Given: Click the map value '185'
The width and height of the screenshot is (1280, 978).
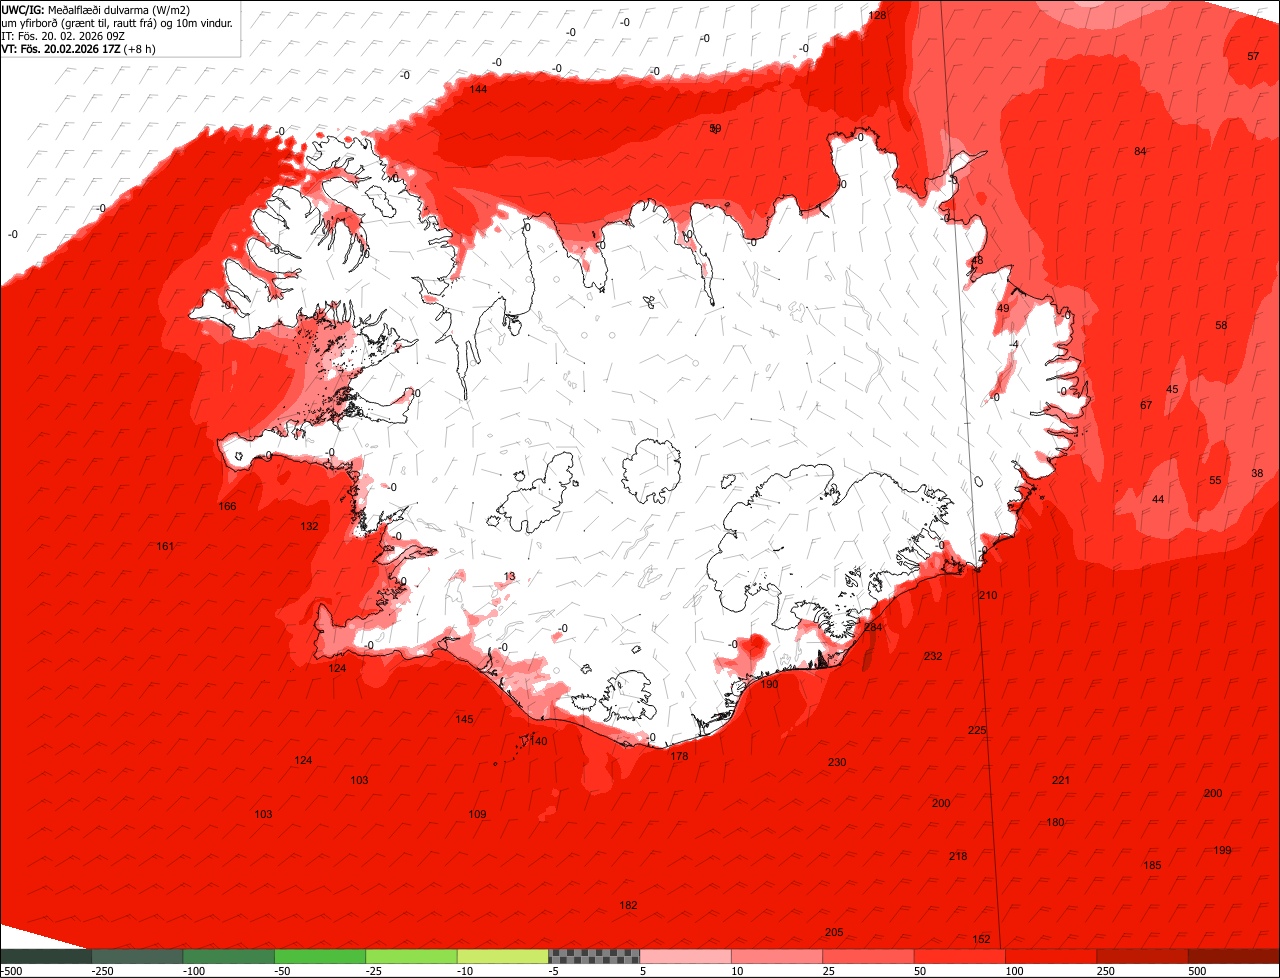Looking at the screenshot, I should tap(1152, 865).
